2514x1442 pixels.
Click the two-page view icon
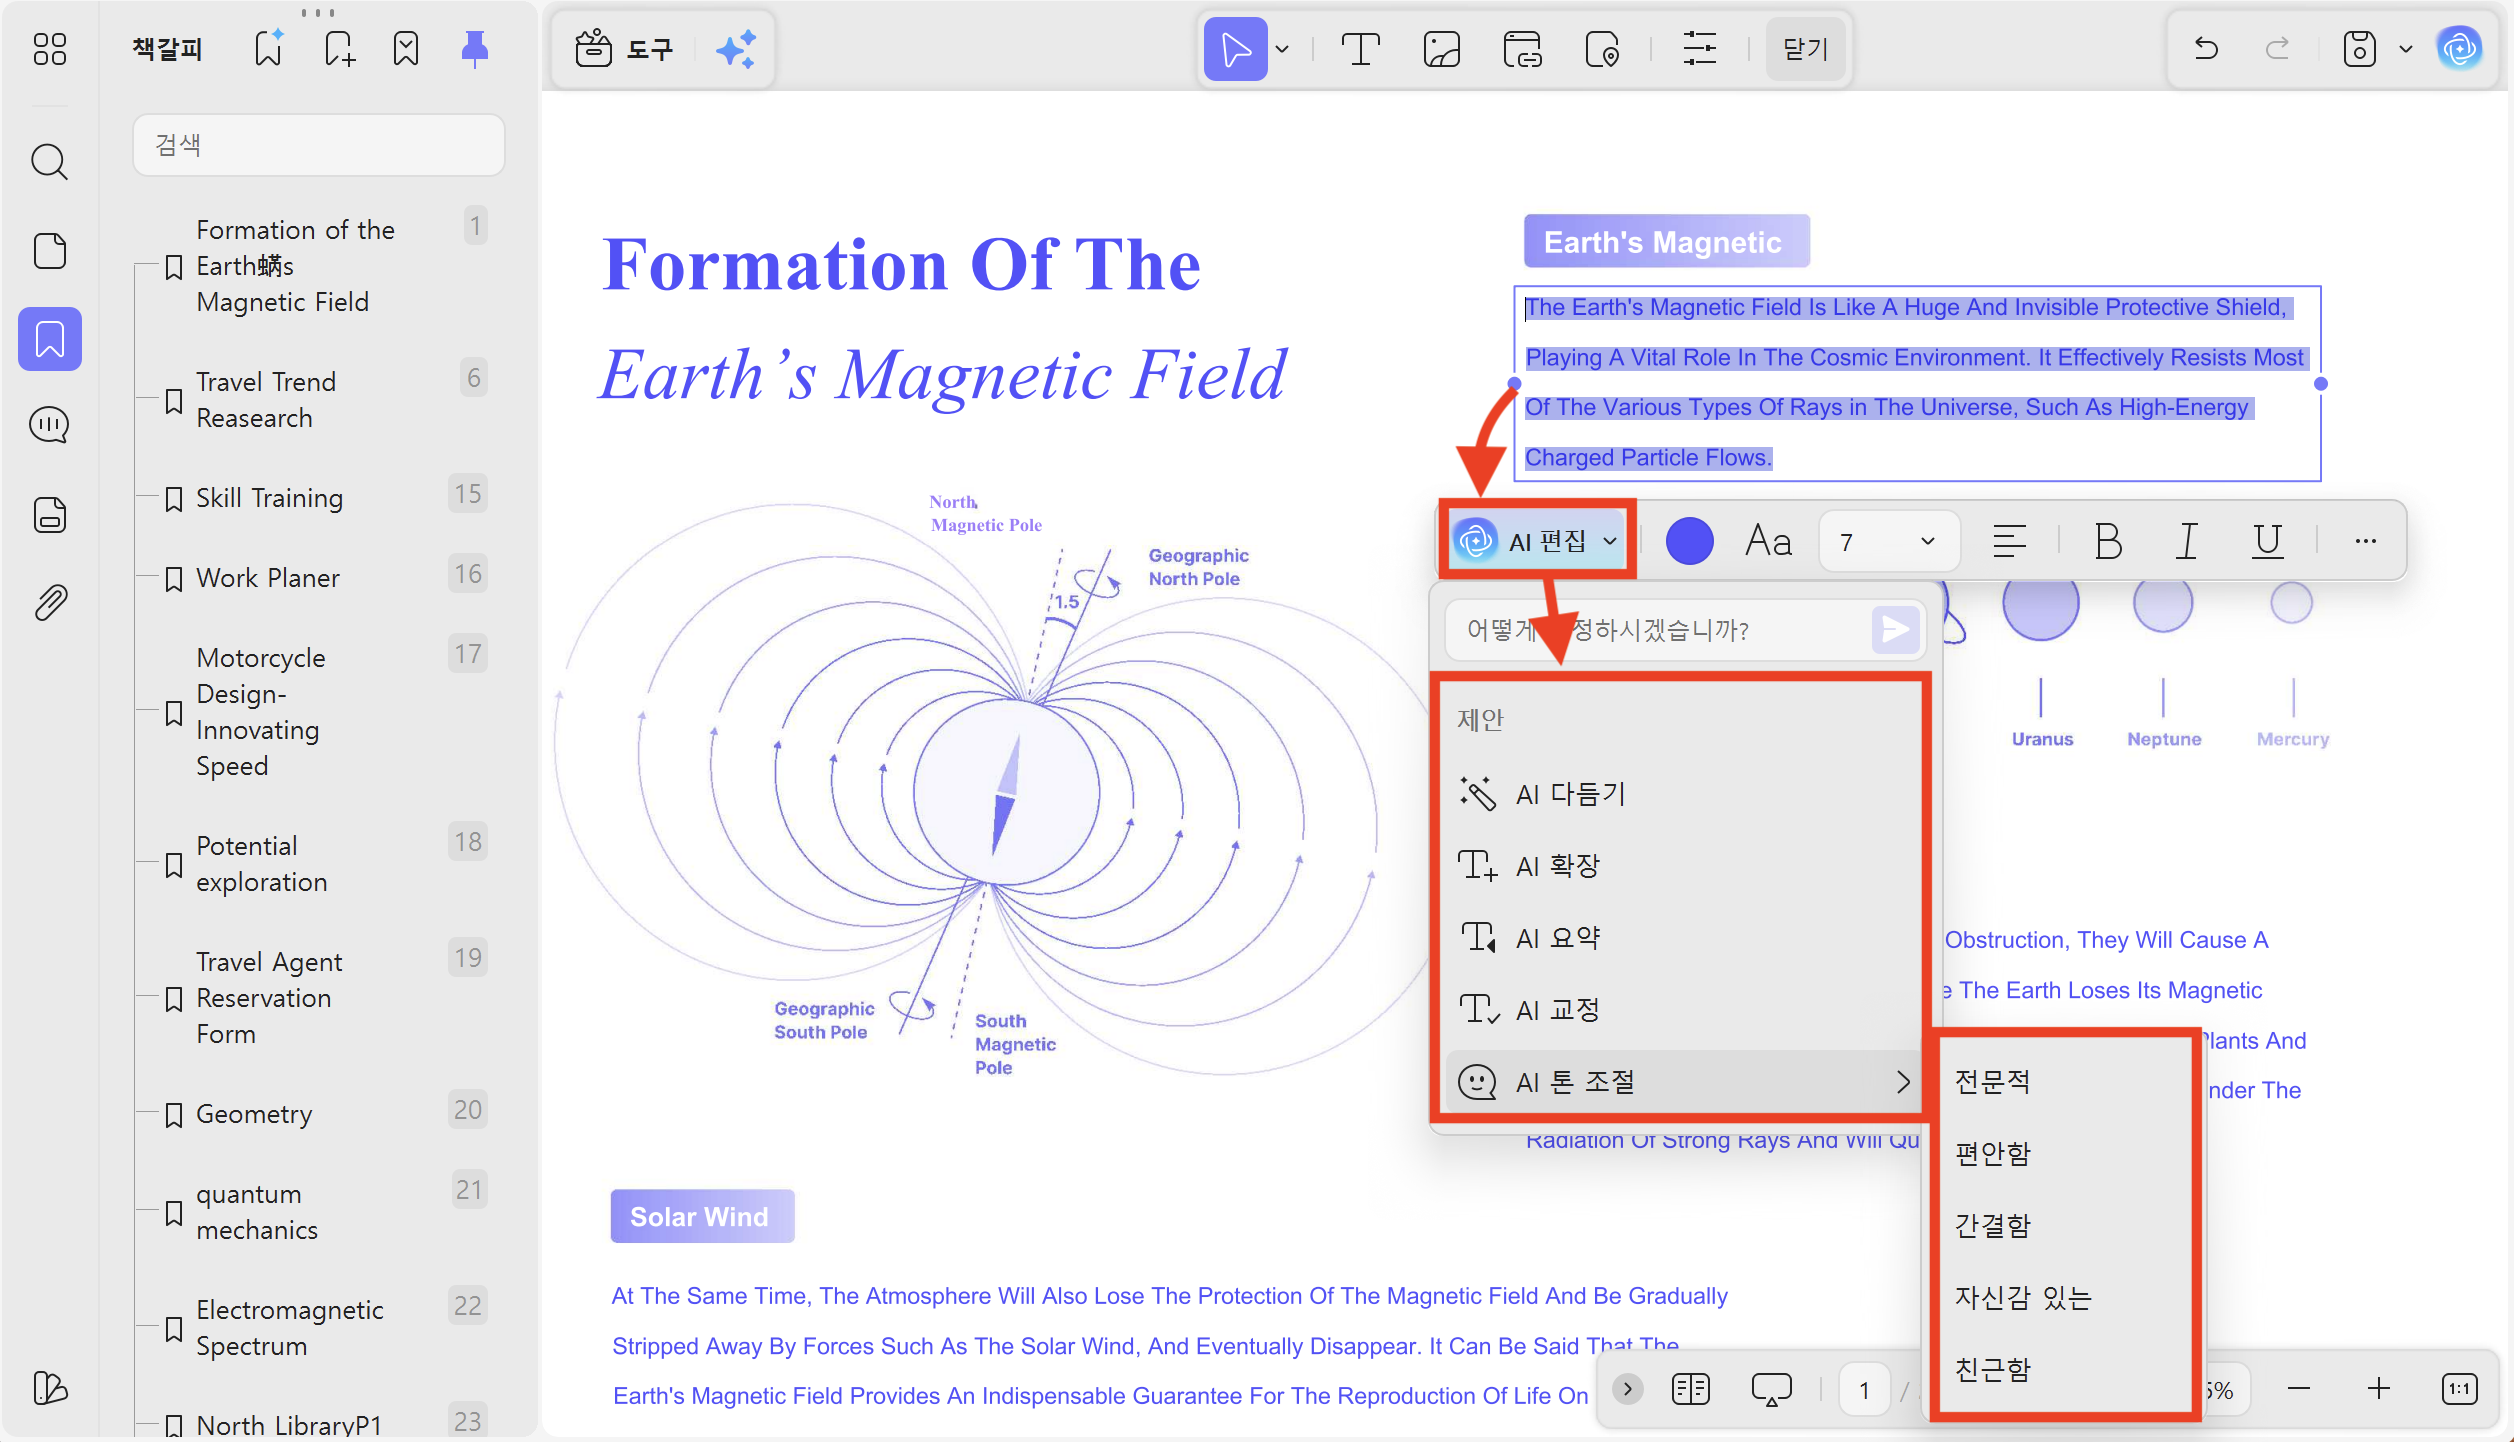click(1691, 1389)
